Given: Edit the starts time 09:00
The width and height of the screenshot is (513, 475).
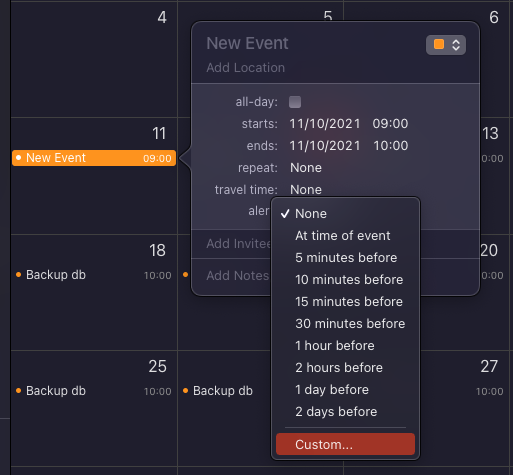Looking at the screenshot, I should point(390,124).
